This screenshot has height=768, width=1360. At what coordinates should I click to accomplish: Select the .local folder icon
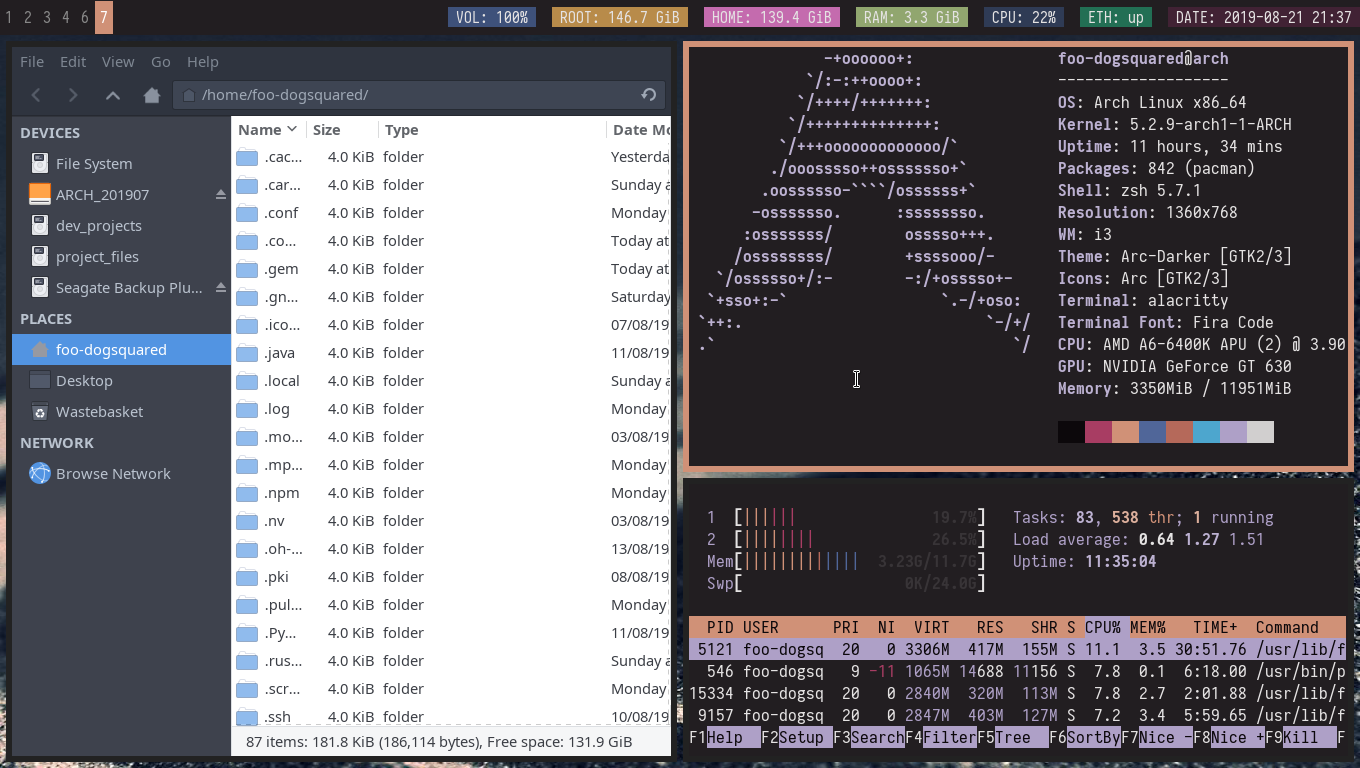[247, 381]
